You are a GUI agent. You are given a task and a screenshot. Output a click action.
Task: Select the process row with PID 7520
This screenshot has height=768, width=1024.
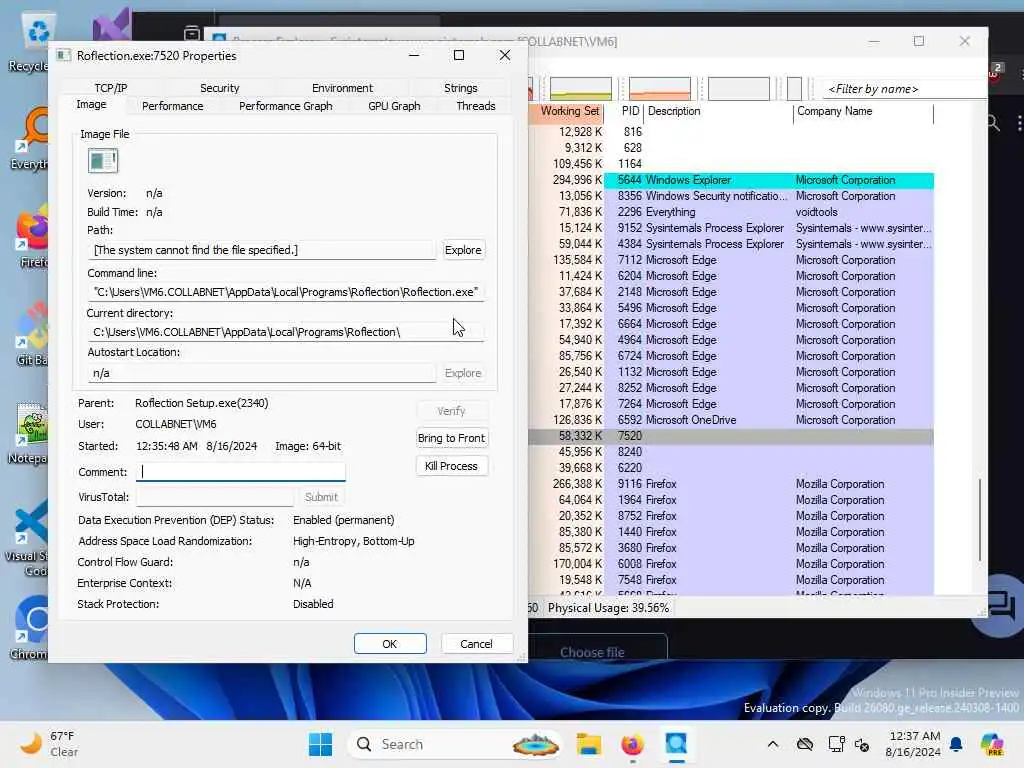tap(731, 436)
